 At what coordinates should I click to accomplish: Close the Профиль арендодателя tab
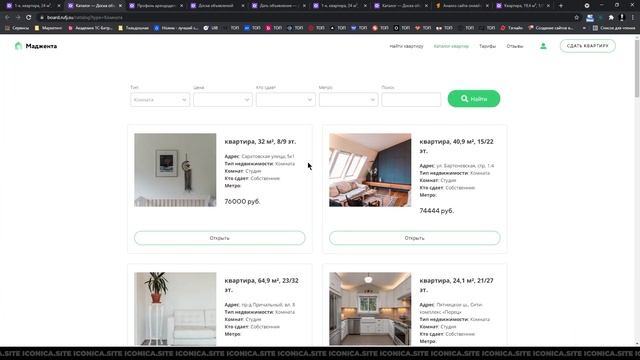pyautogui.click(x=182, y=6)
